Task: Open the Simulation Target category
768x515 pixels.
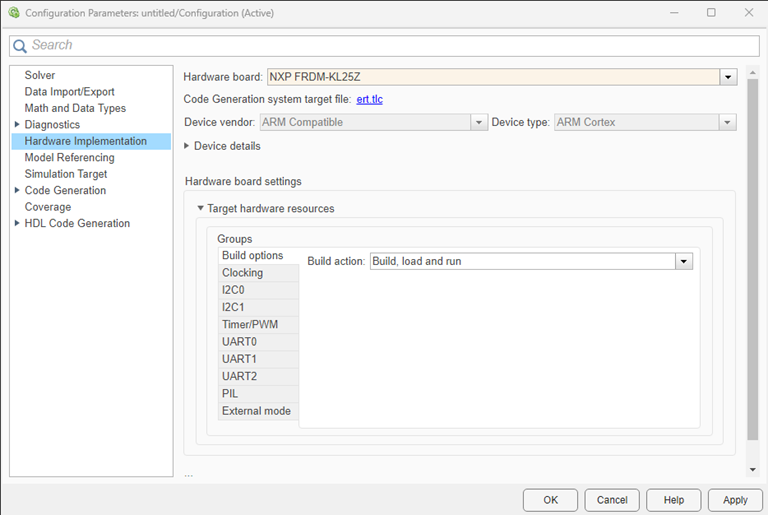Action: click(65, 174)
